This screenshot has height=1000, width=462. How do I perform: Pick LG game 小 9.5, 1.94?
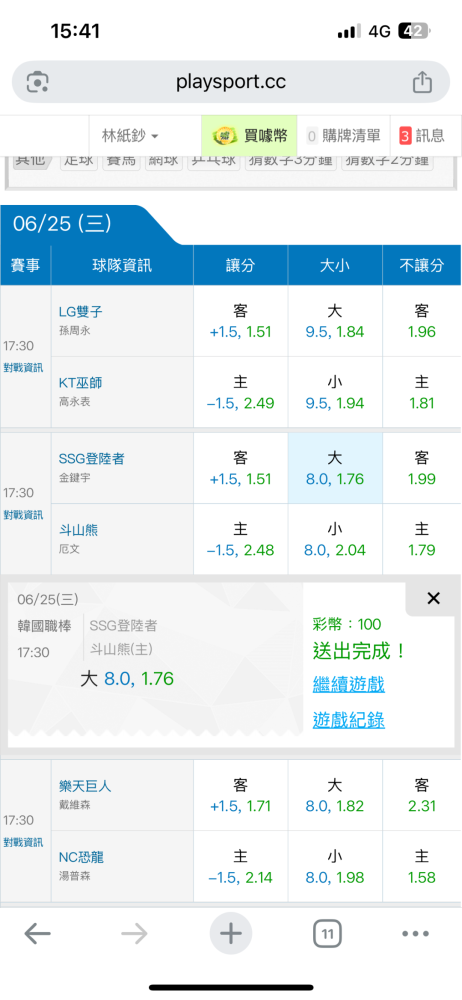335,392
